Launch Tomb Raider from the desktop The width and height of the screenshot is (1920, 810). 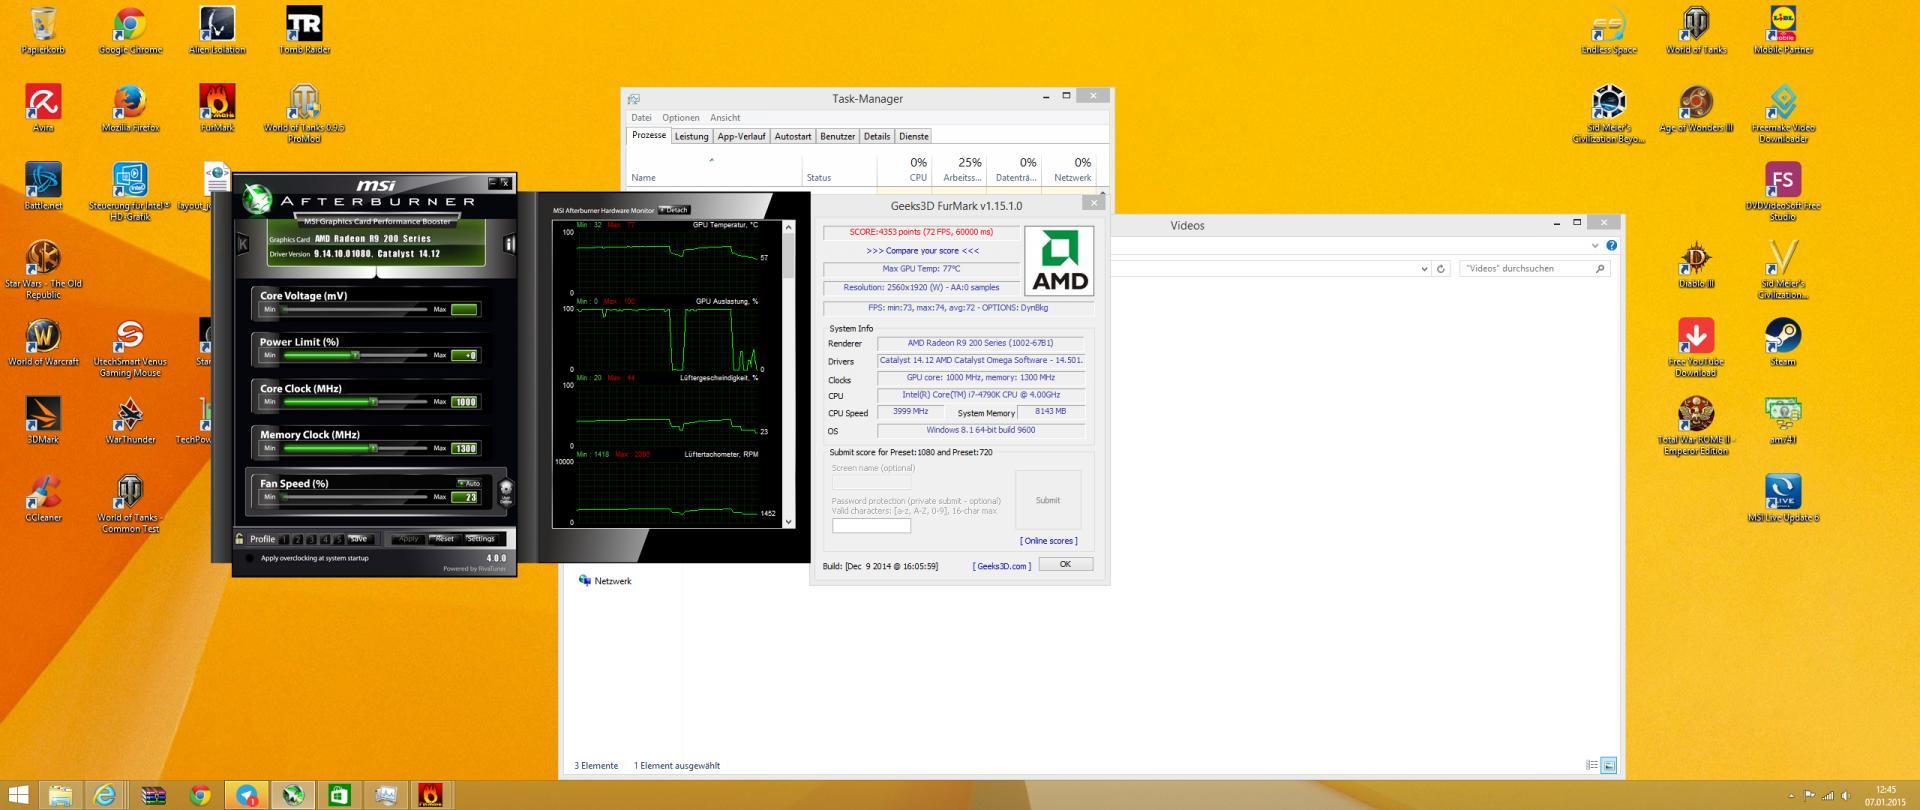coord(304,30)
